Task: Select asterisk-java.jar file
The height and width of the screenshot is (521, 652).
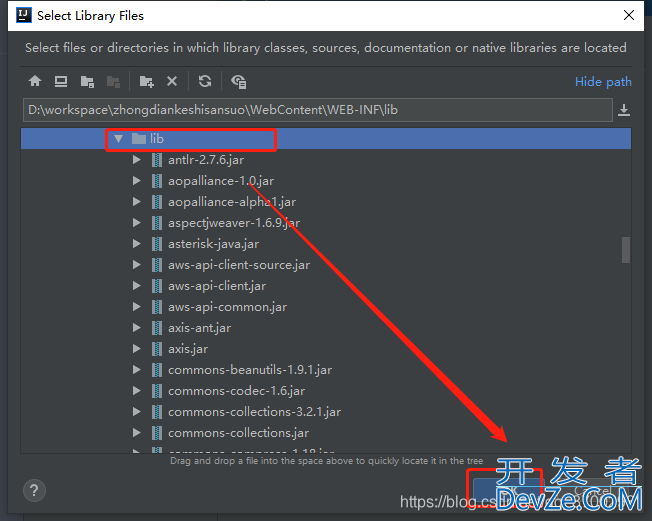Action: tap(213, 244)
